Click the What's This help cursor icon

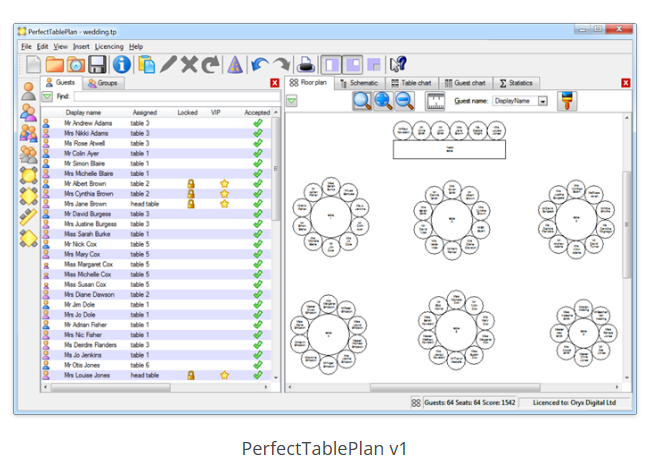click(x=398, y=65)
